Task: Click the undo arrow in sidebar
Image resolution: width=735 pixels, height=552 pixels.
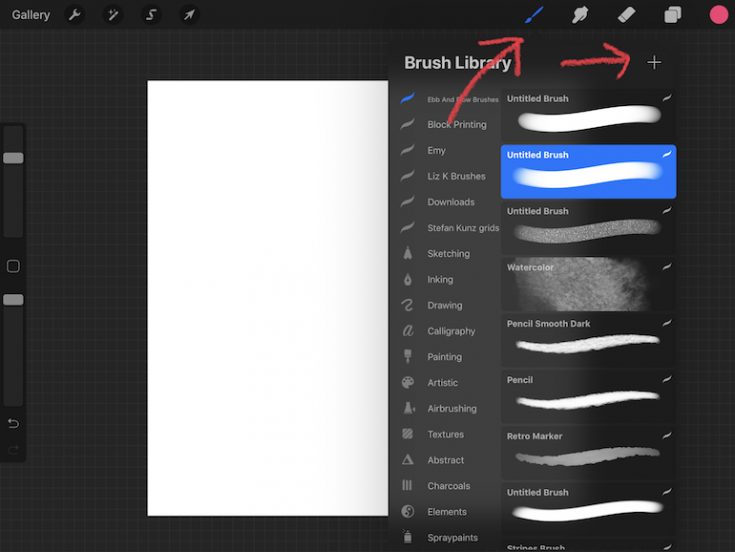Action: pyautogui.click(x=13, y=424)
